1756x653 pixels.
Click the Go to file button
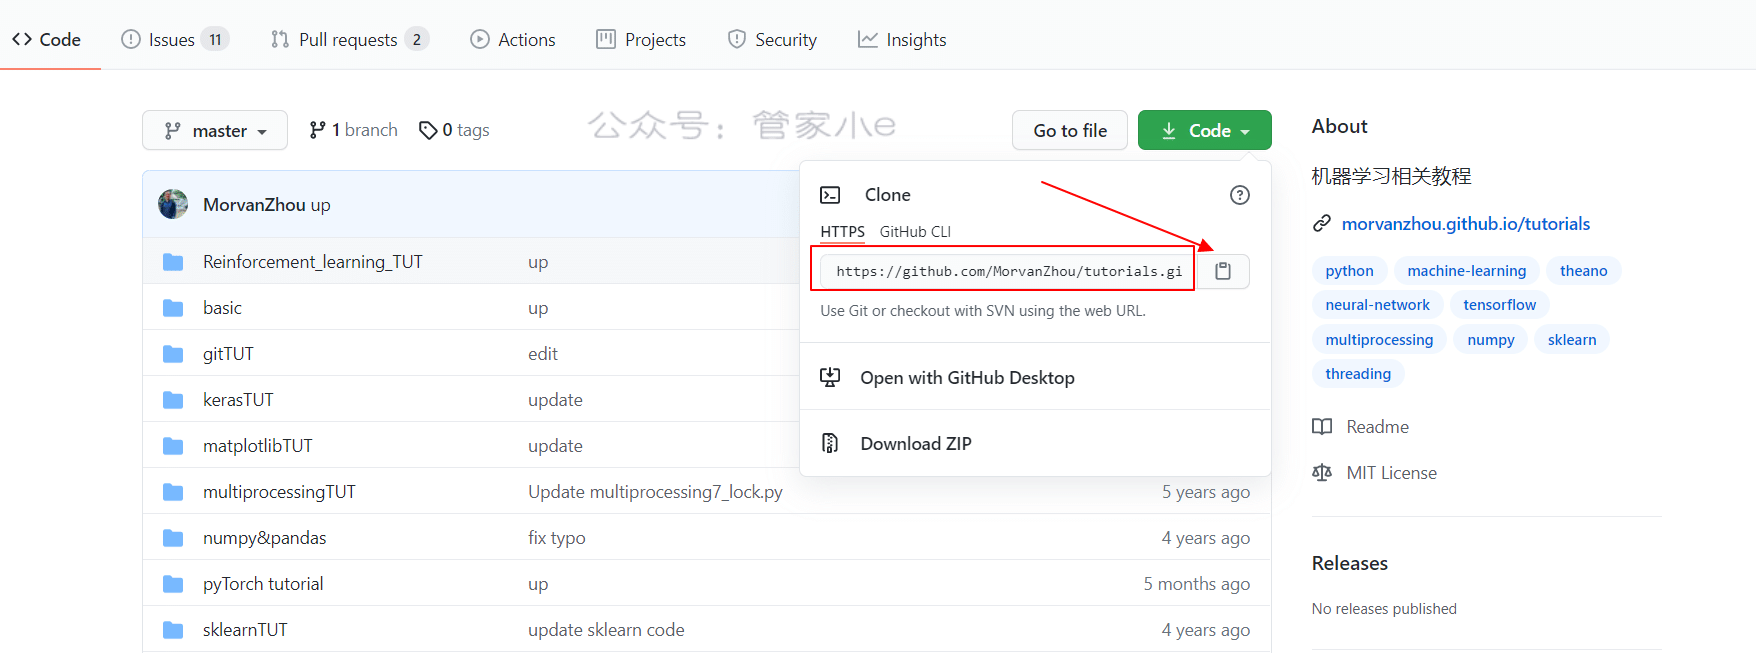click(x=1070, y=130)
